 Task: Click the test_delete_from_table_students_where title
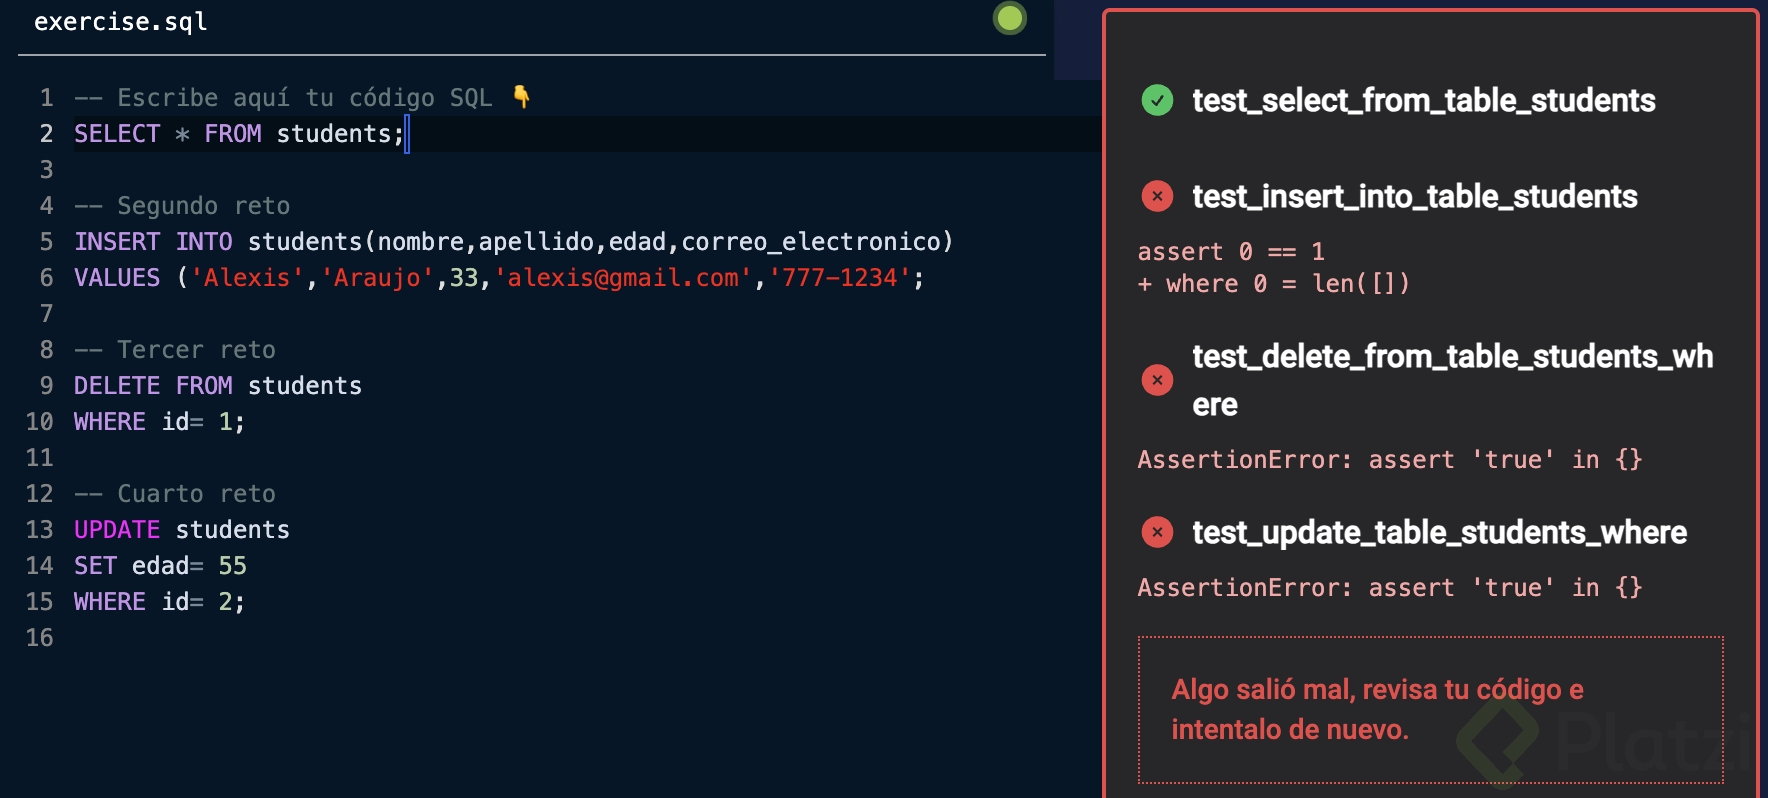pos(1452,357)
